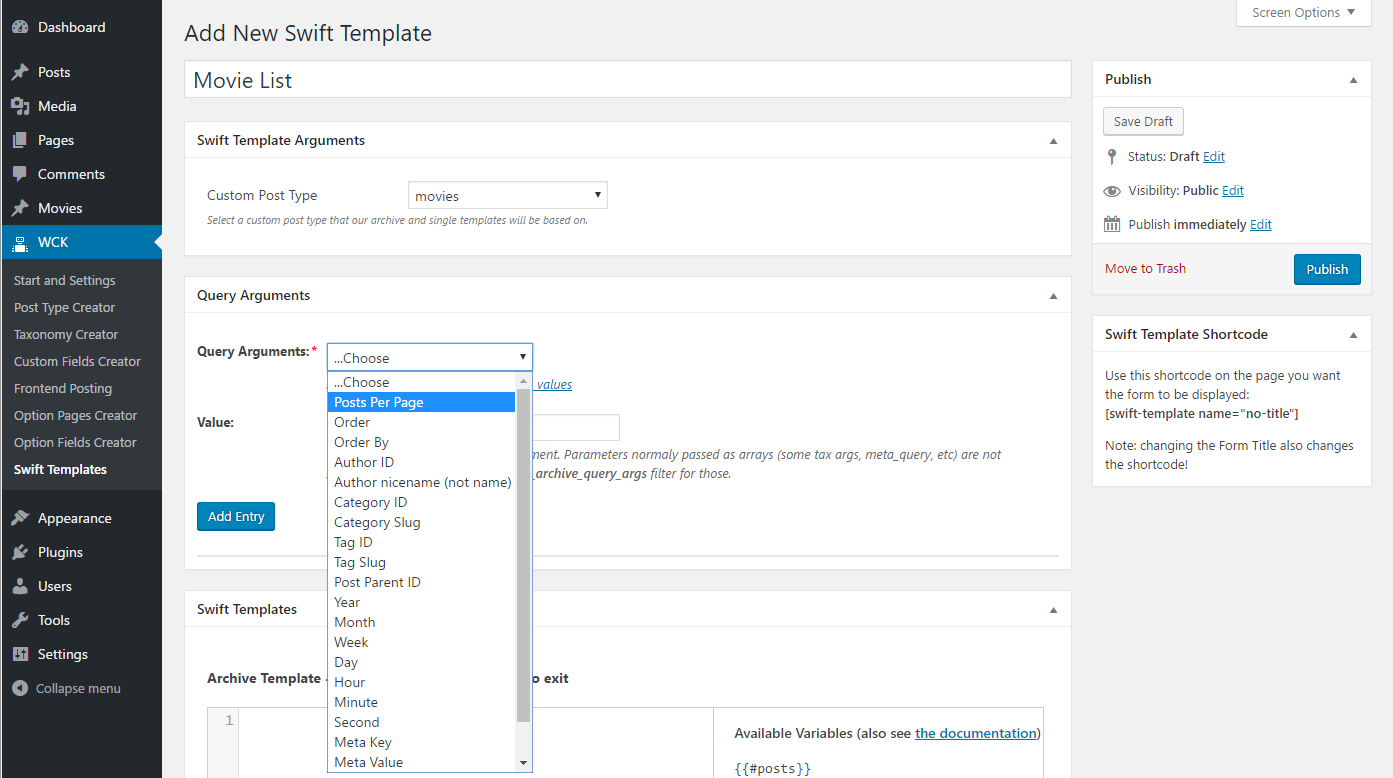Click the Posts pushpin icon
The width and height of the screenshot is (1393, 778).
coord(20,72)
